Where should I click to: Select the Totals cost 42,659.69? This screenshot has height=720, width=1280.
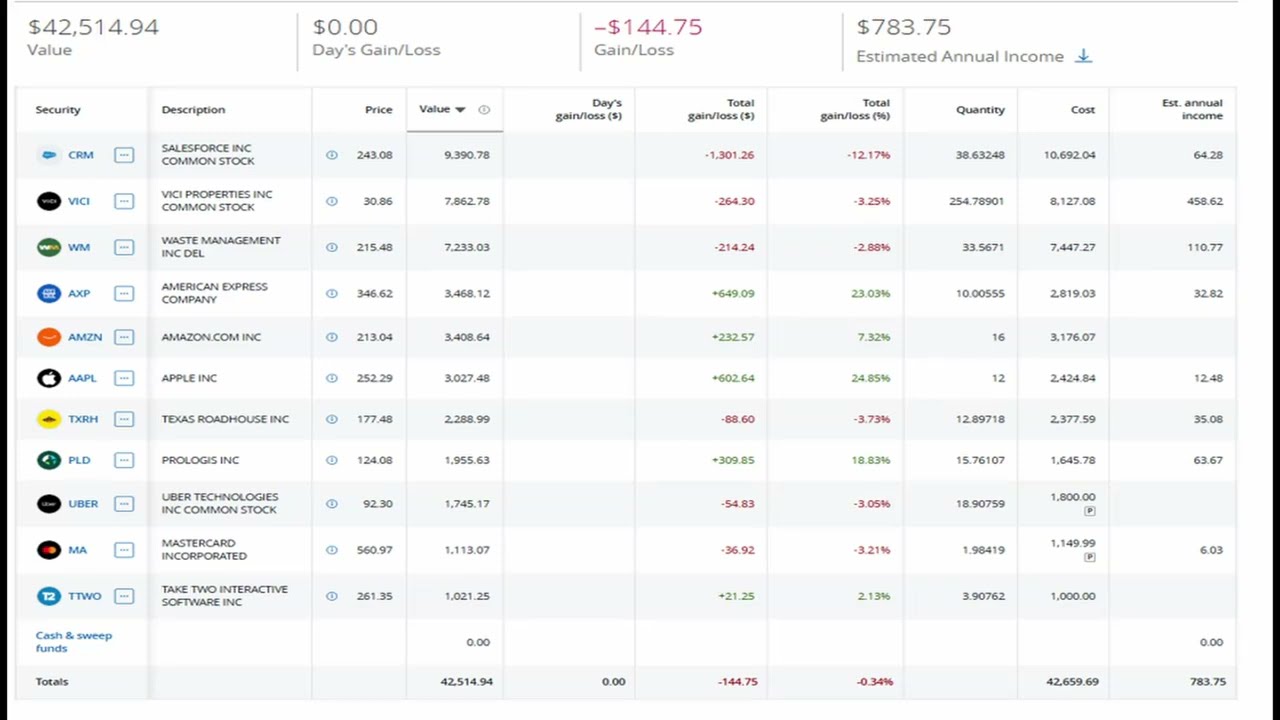tap(1072, 682)
